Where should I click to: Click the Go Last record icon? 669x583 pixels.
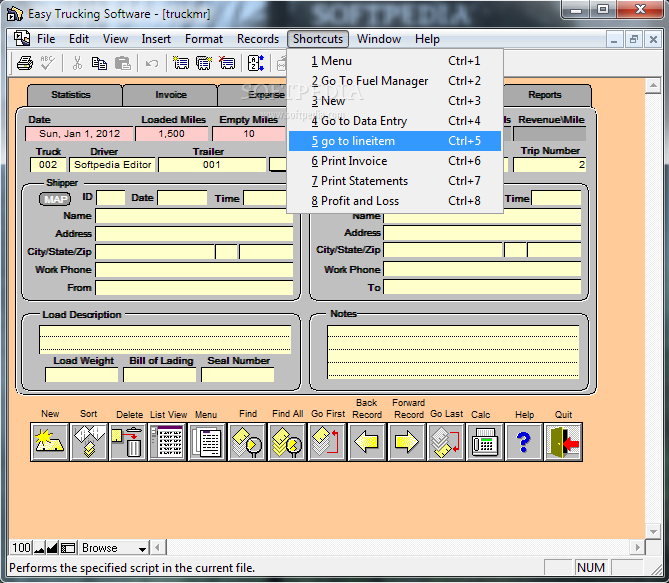point(445,442)
